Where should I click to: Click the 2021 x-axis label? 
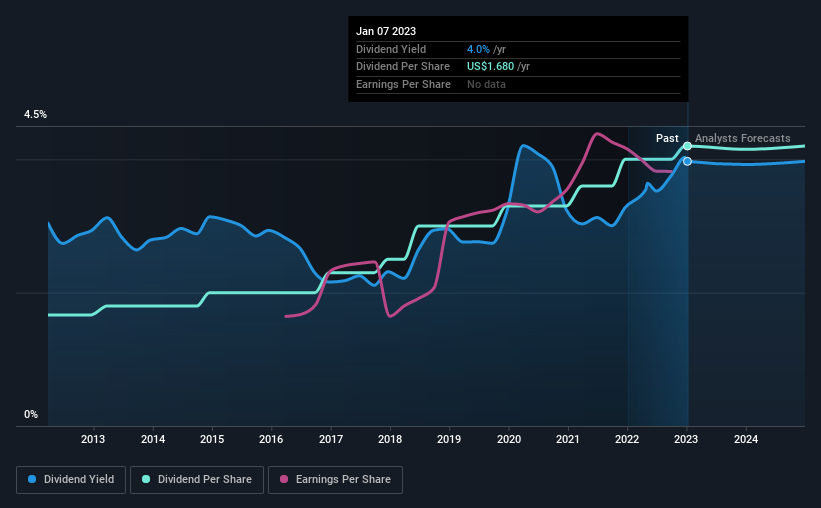[x=568, y=439]
